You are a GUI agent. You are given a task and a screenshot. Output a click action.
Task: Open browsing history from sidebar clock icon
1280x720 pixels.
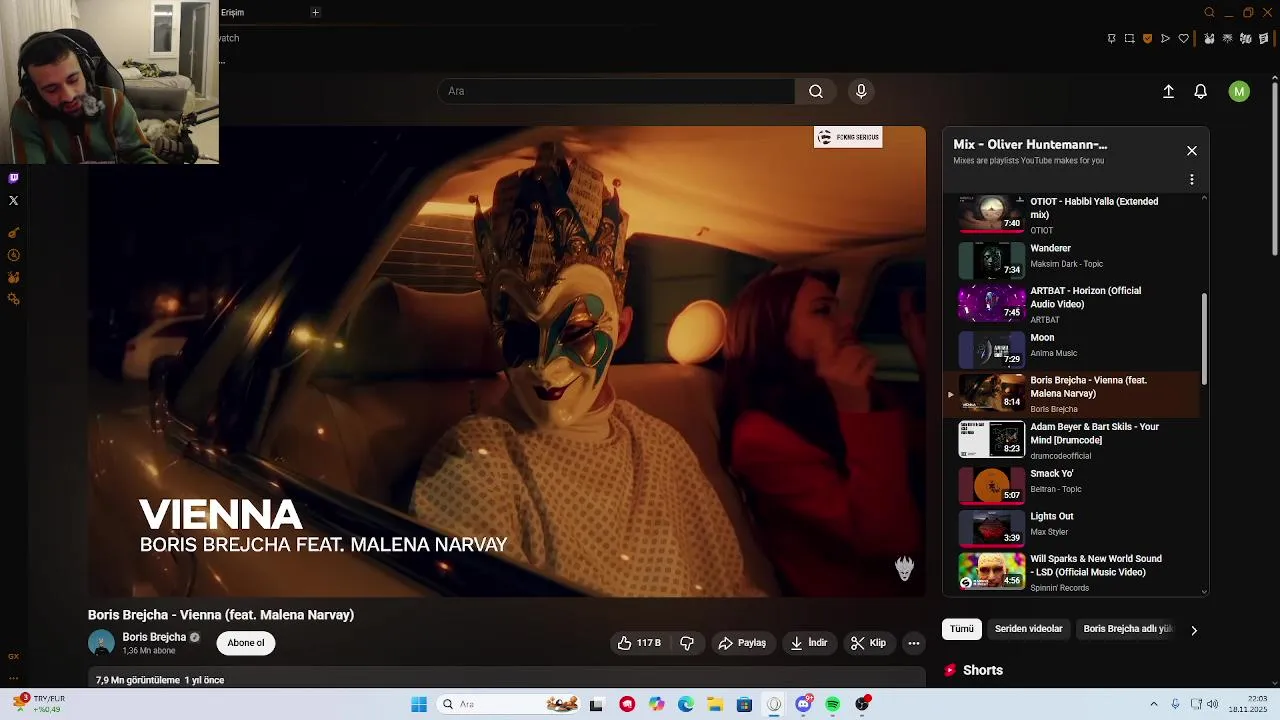point(13,255)
